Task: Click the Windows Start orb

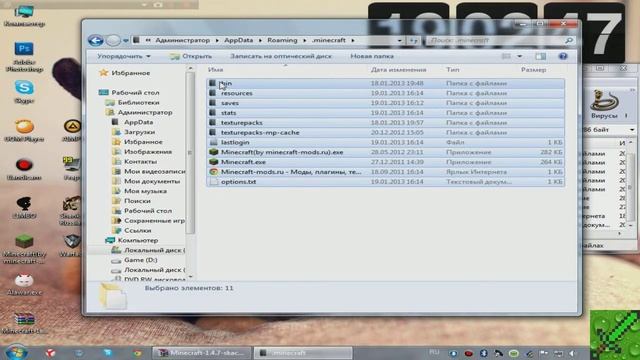Action: point(16,352)
